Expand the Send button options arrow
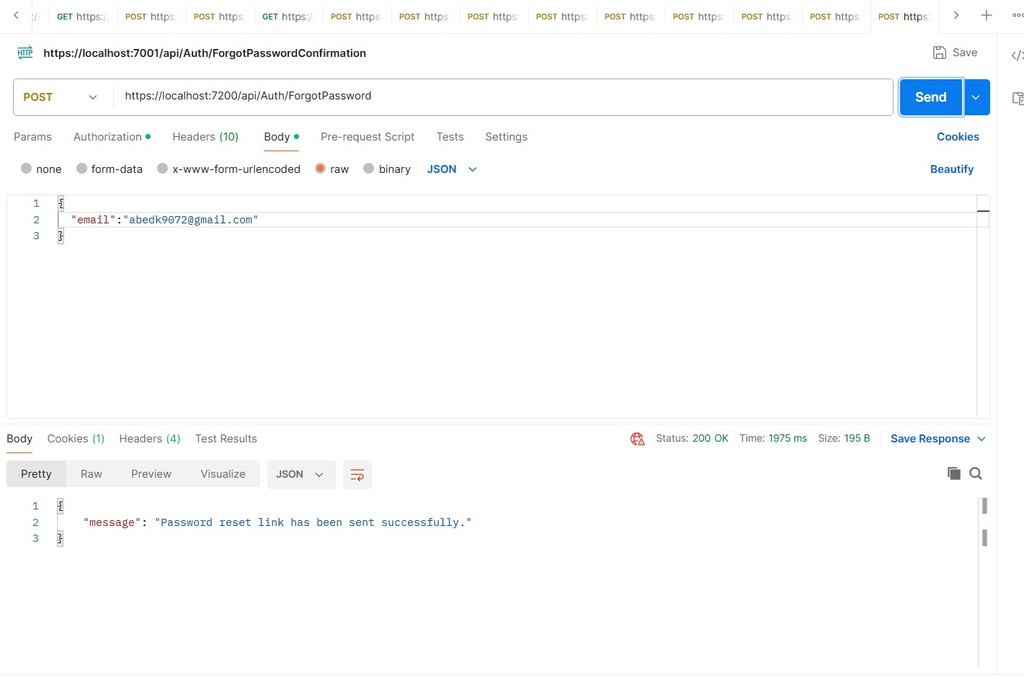Screen dimensions: 1024x678 click(976, 97)
